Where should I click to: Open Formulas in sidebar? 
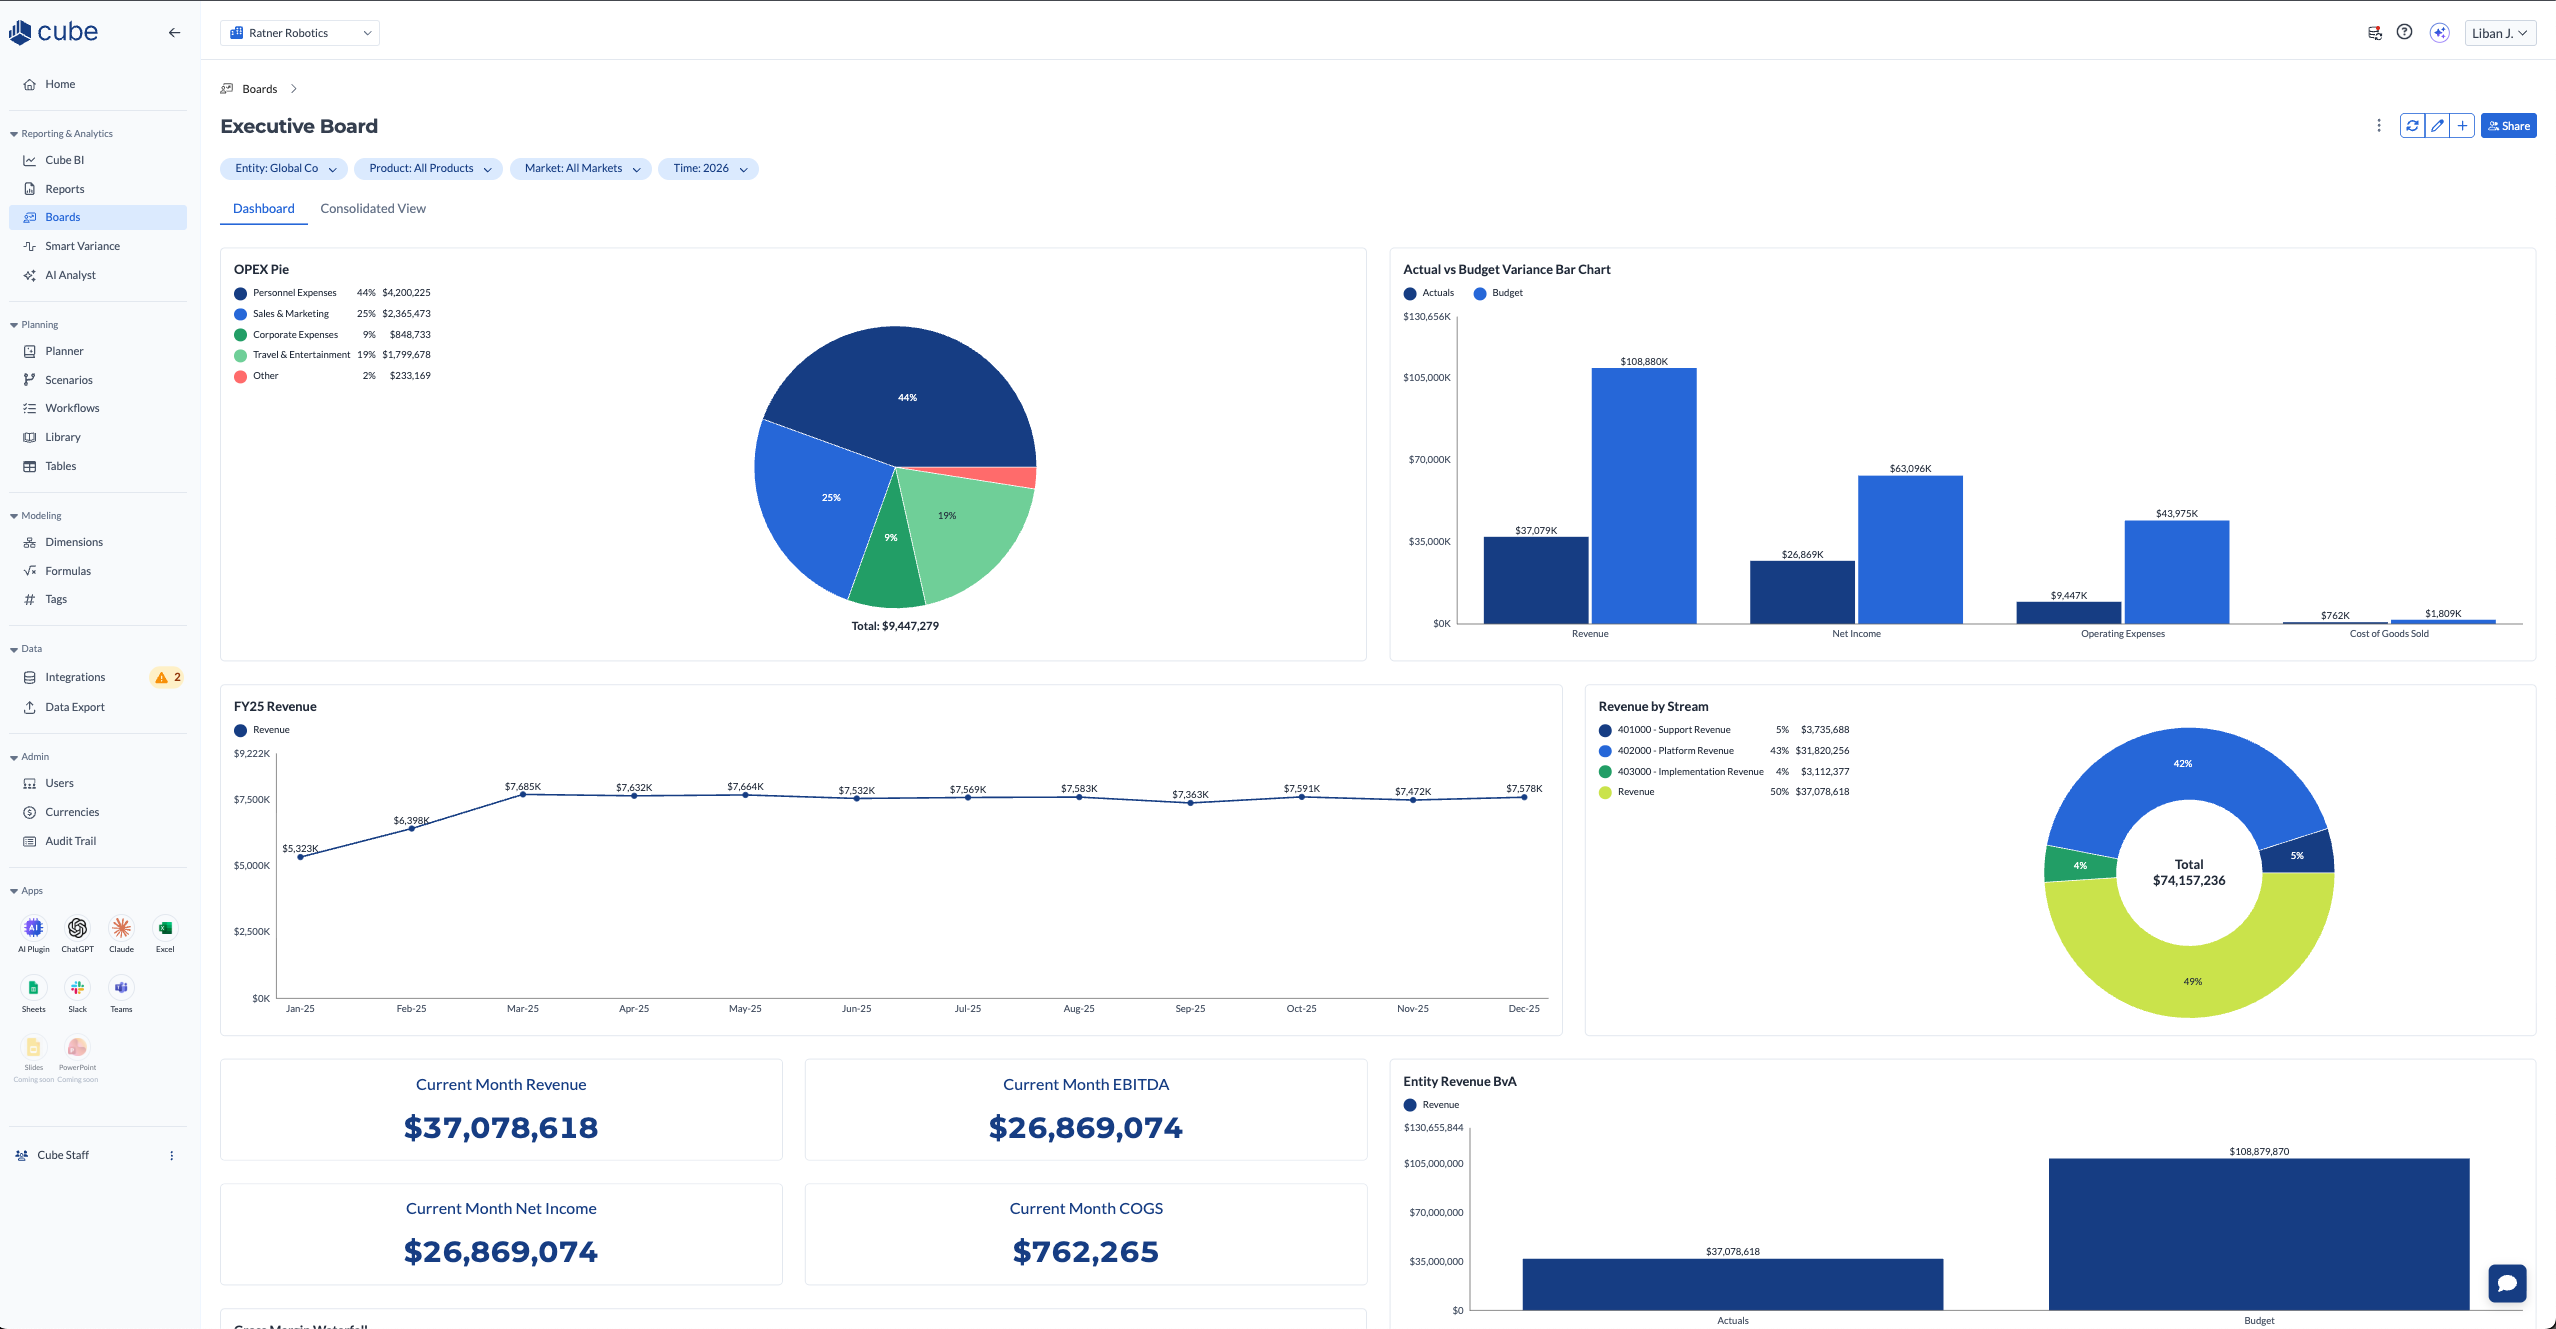click(98, 571)
